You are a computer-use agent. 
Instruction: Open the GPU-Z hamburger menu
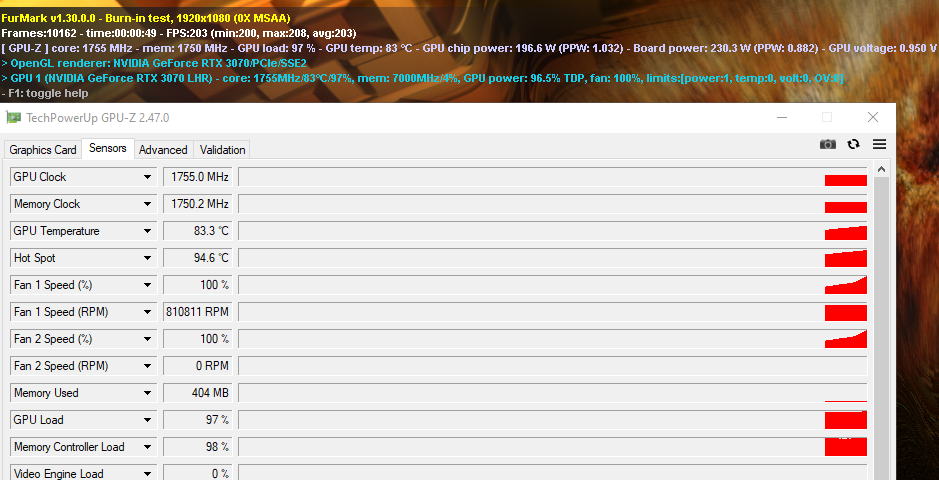[x=879, y=144]
